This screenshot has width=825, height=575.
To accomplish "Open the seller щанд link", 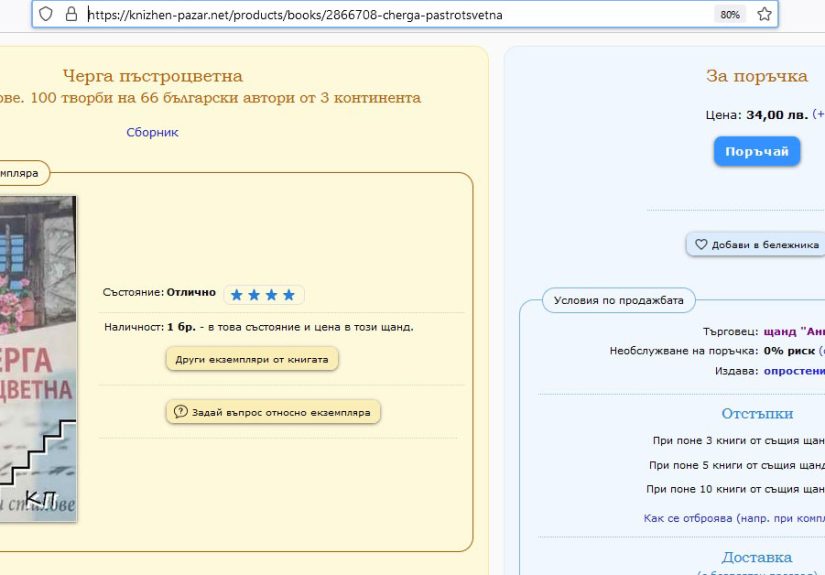I will [x=794, y=331].
